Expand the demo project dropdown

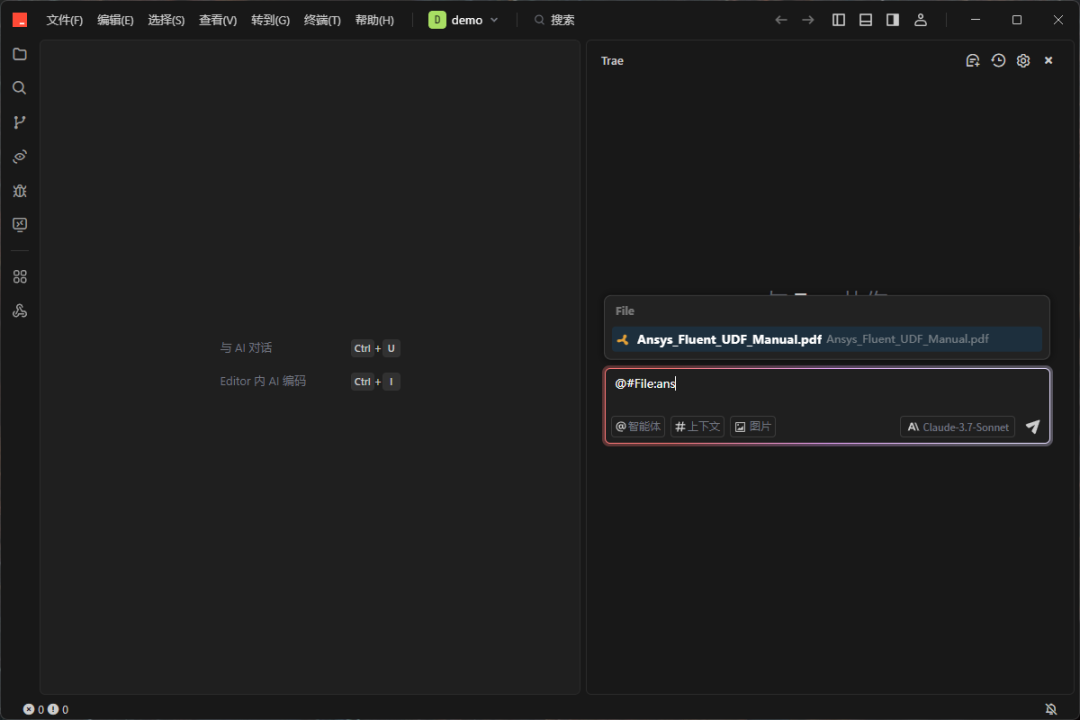pyautogui.click(x=464, y=20)
